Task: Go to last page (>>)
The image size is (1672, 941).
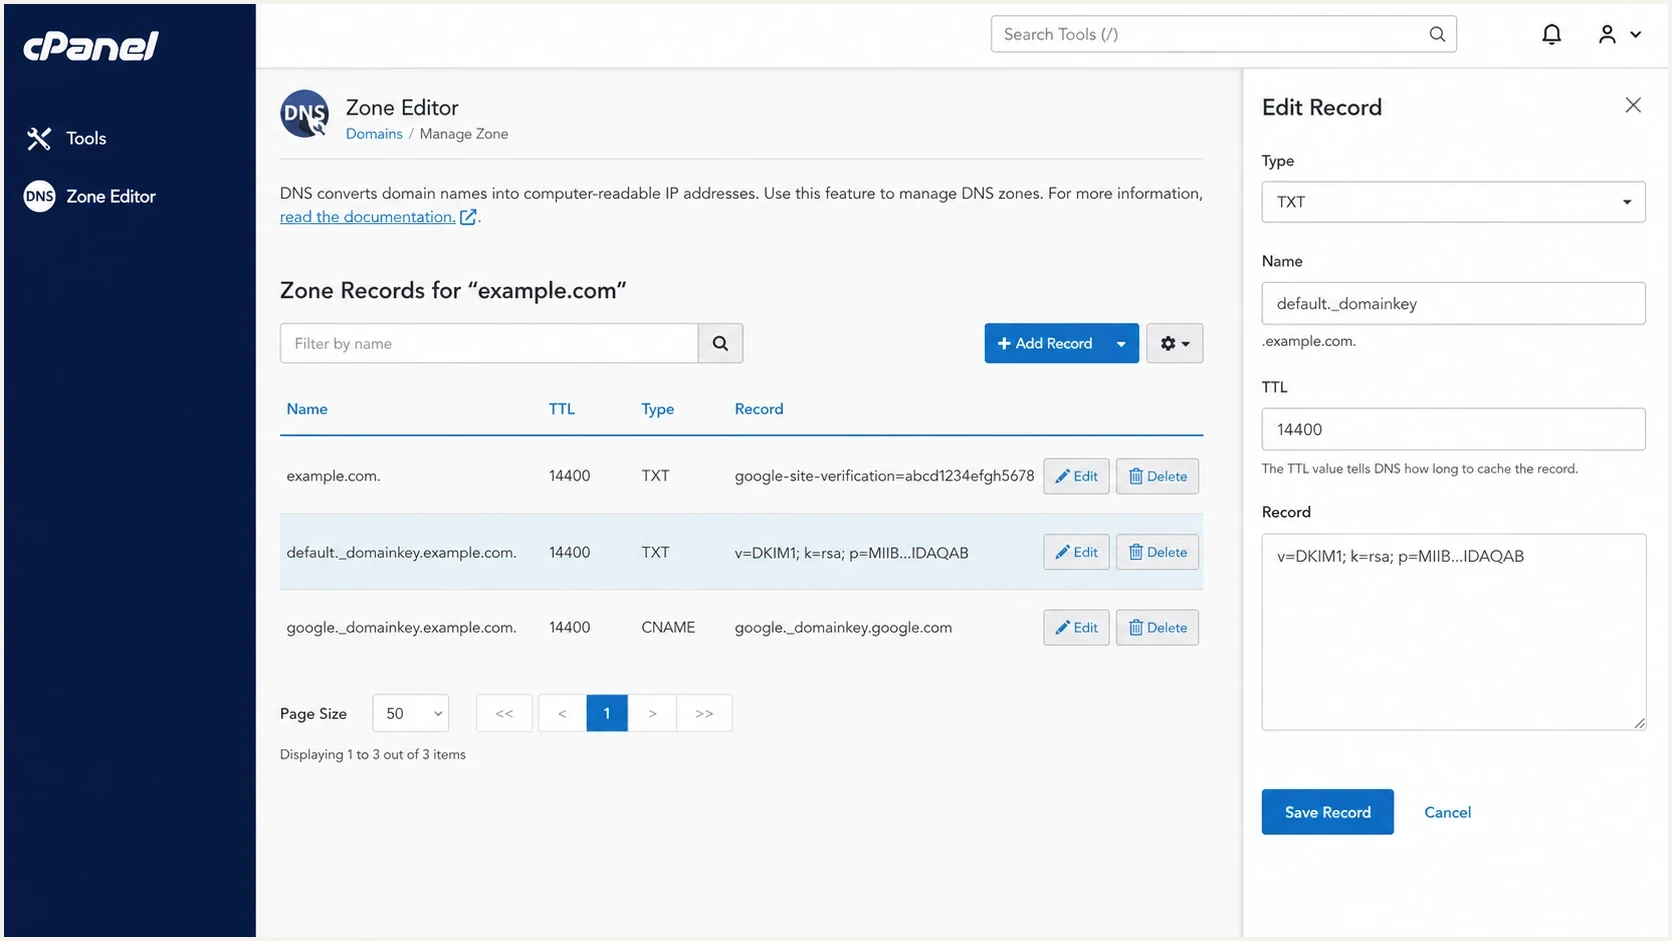Action: [704, 713]
